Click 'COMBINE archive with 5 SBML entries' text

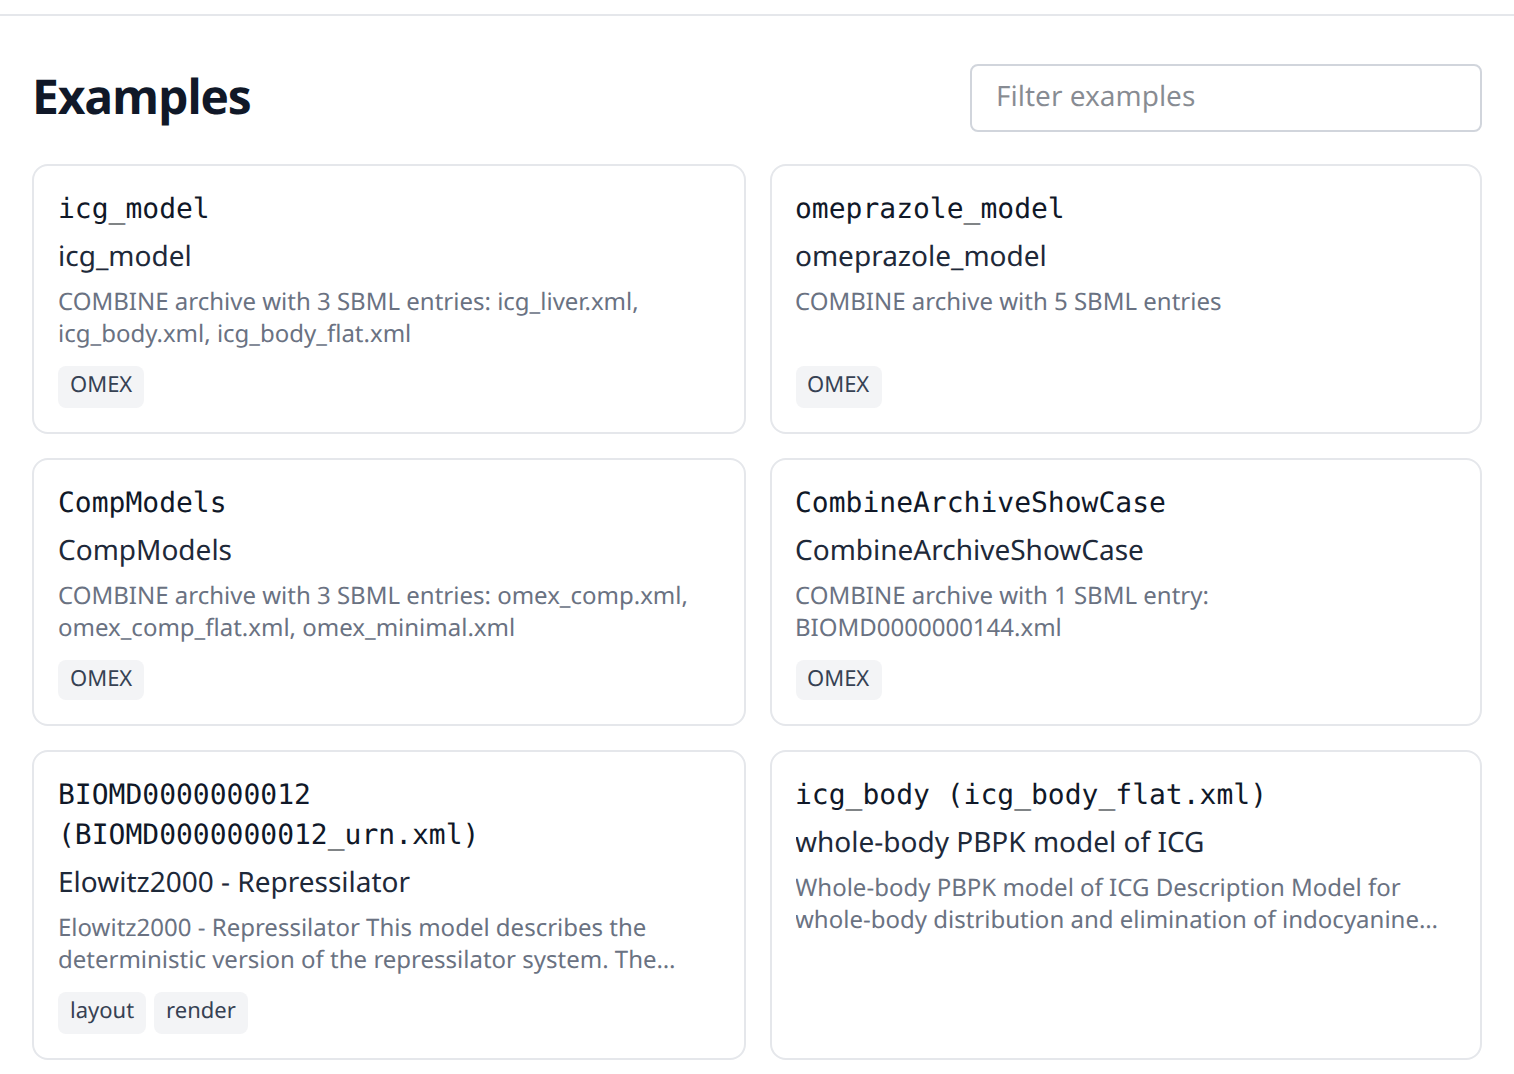coord(1008,302)
